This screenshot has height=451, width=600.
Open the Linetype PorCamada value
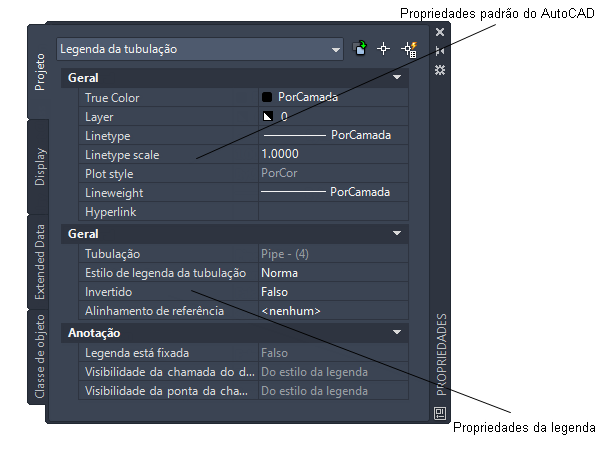pyautogui.click(x=333, y=135)
